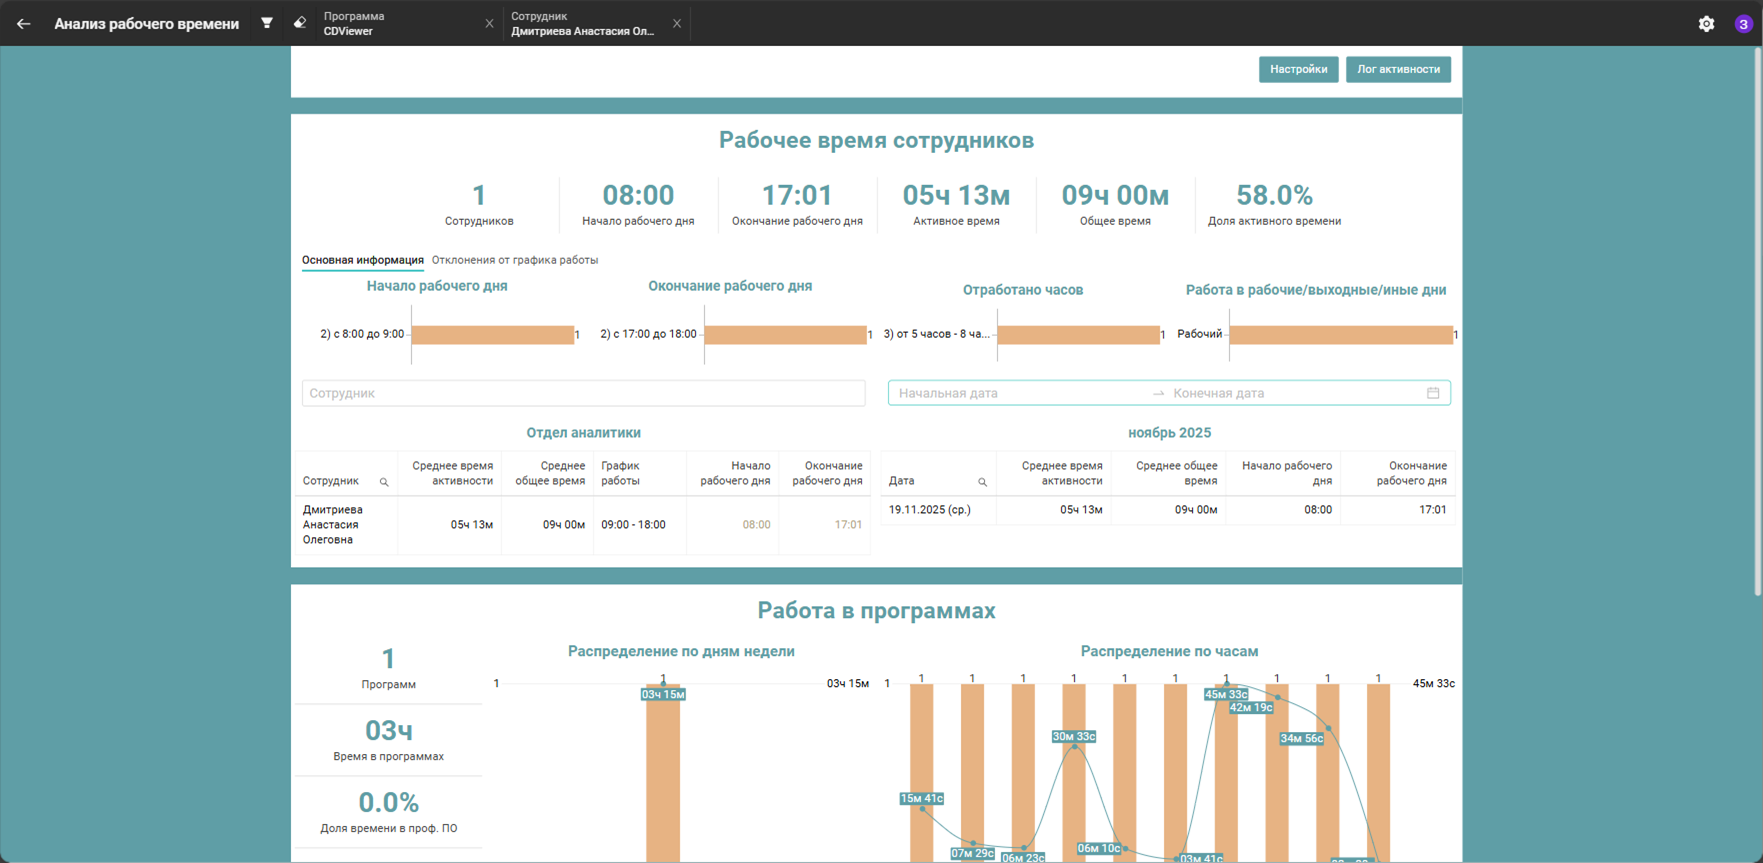Click the 19.11.2025 date row

[x=1167, y=510]
